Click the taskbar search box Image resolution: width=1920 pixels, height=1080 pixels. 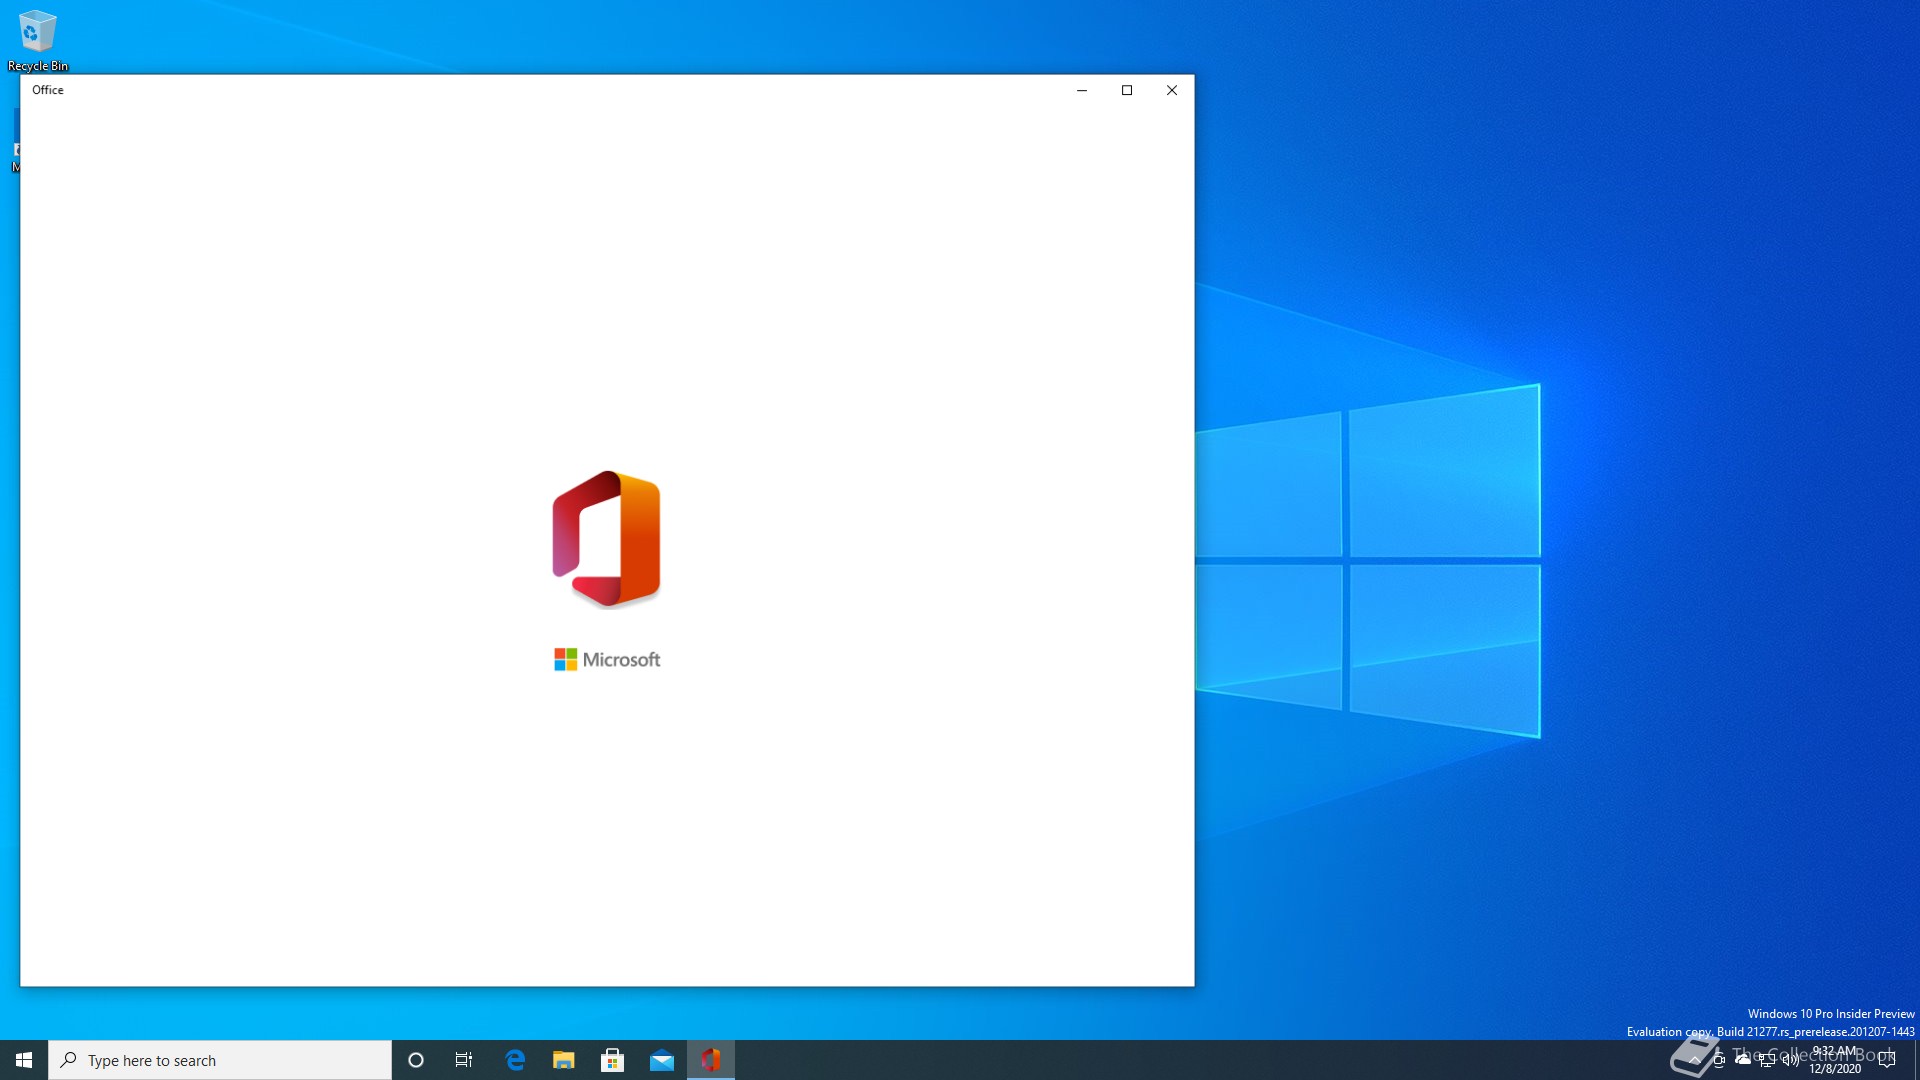pyautogui.click(x=220, y=1060)
